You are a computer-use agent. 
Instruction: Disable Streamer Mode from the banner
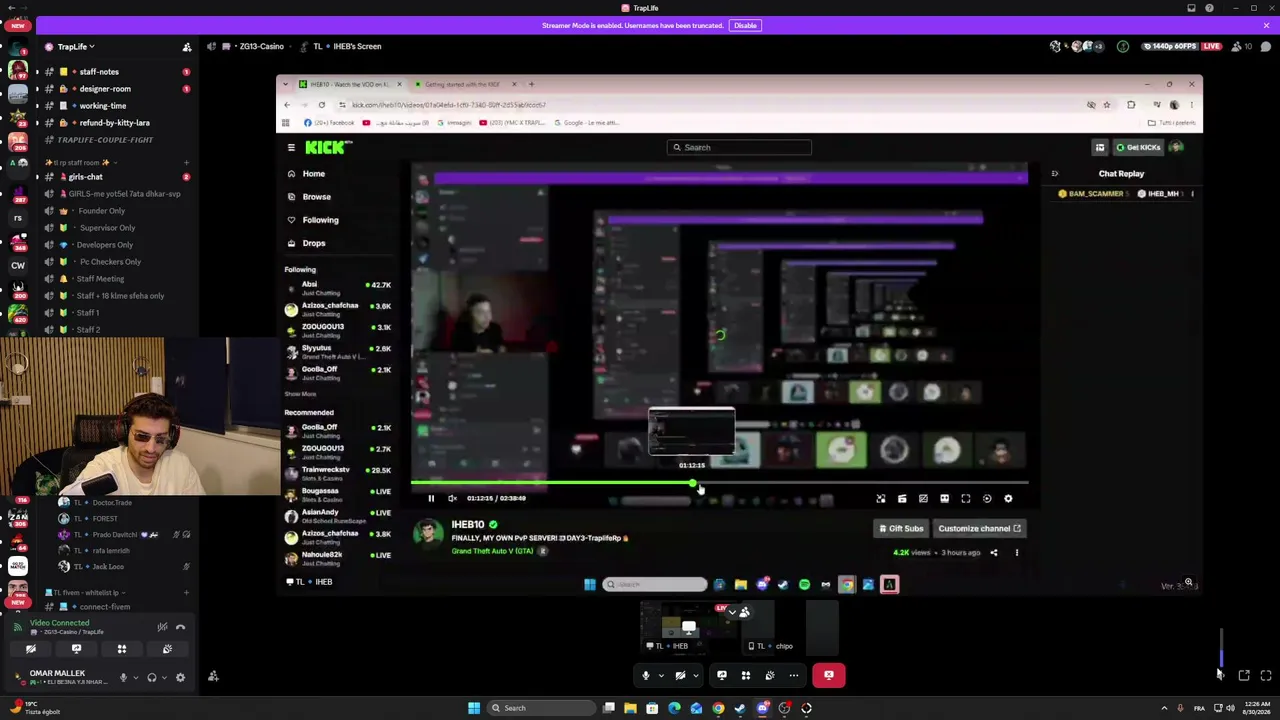[x=745, y=25]
